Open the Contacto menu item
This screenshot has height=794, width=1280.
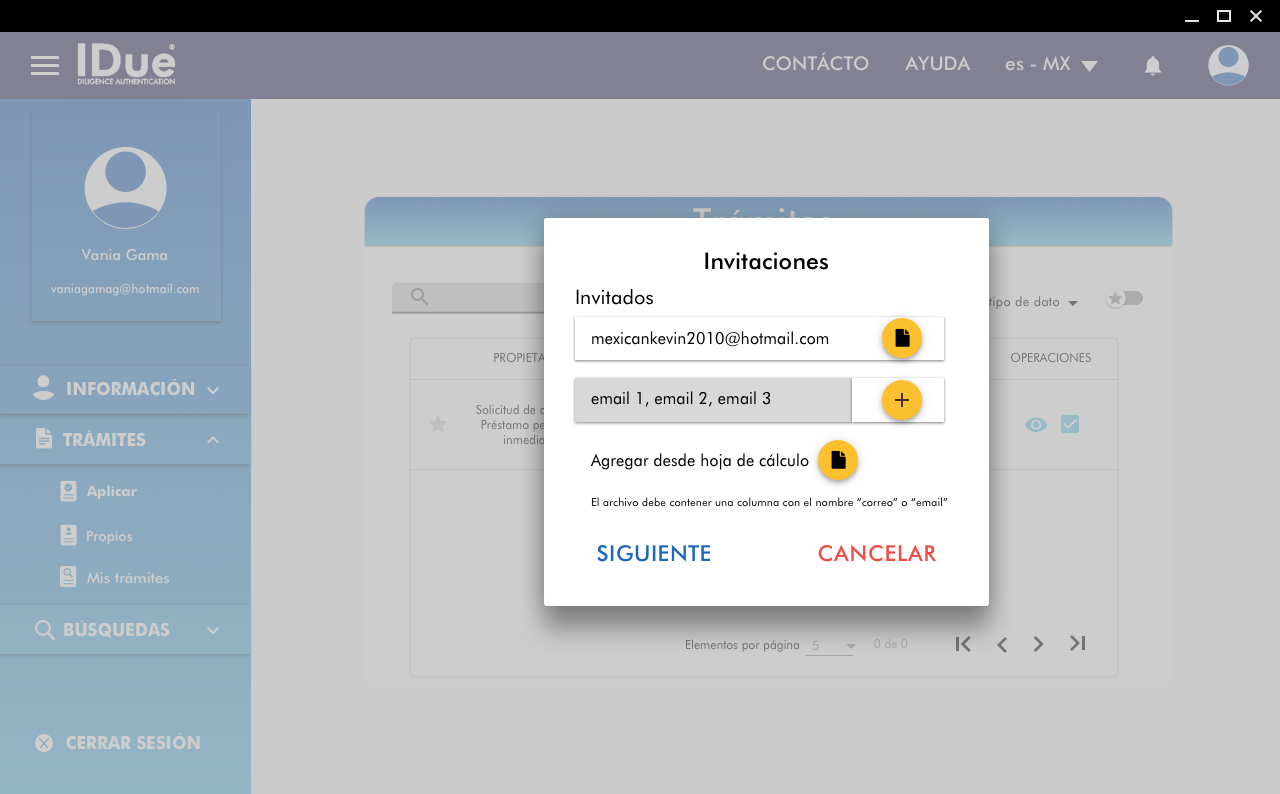pos(815,64)
